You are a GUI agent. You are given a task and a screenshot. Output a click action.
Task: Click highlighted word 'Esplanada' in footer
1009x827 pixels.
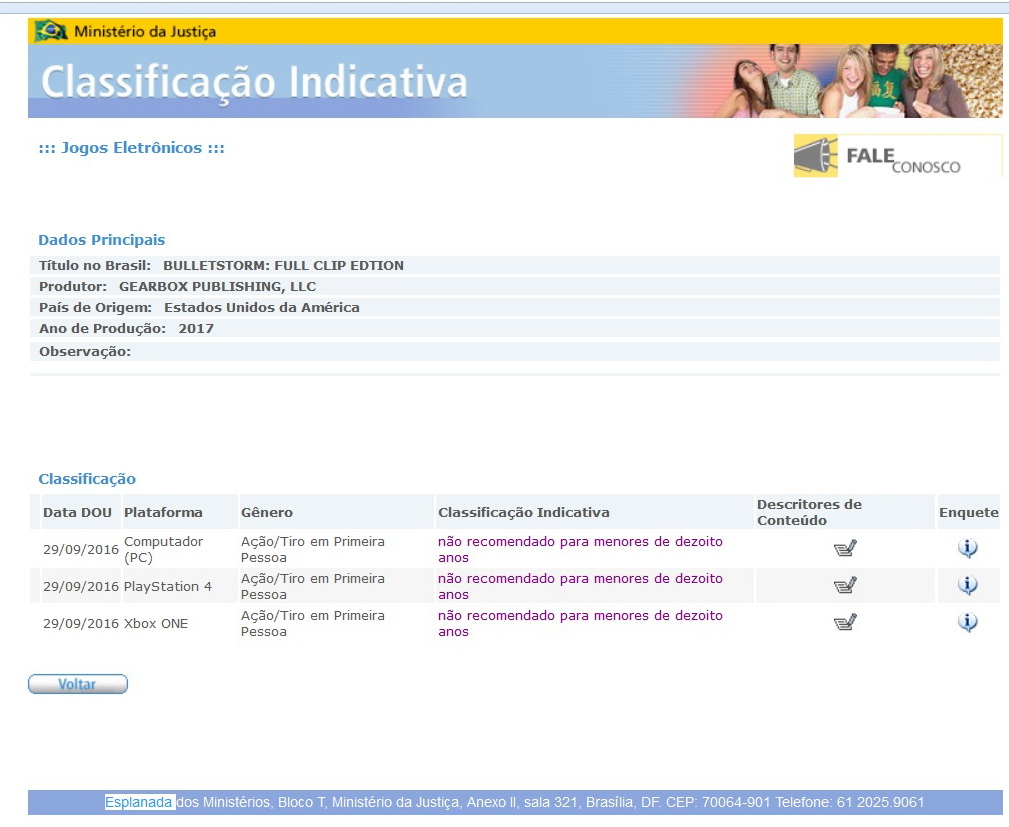click(139, 803)
